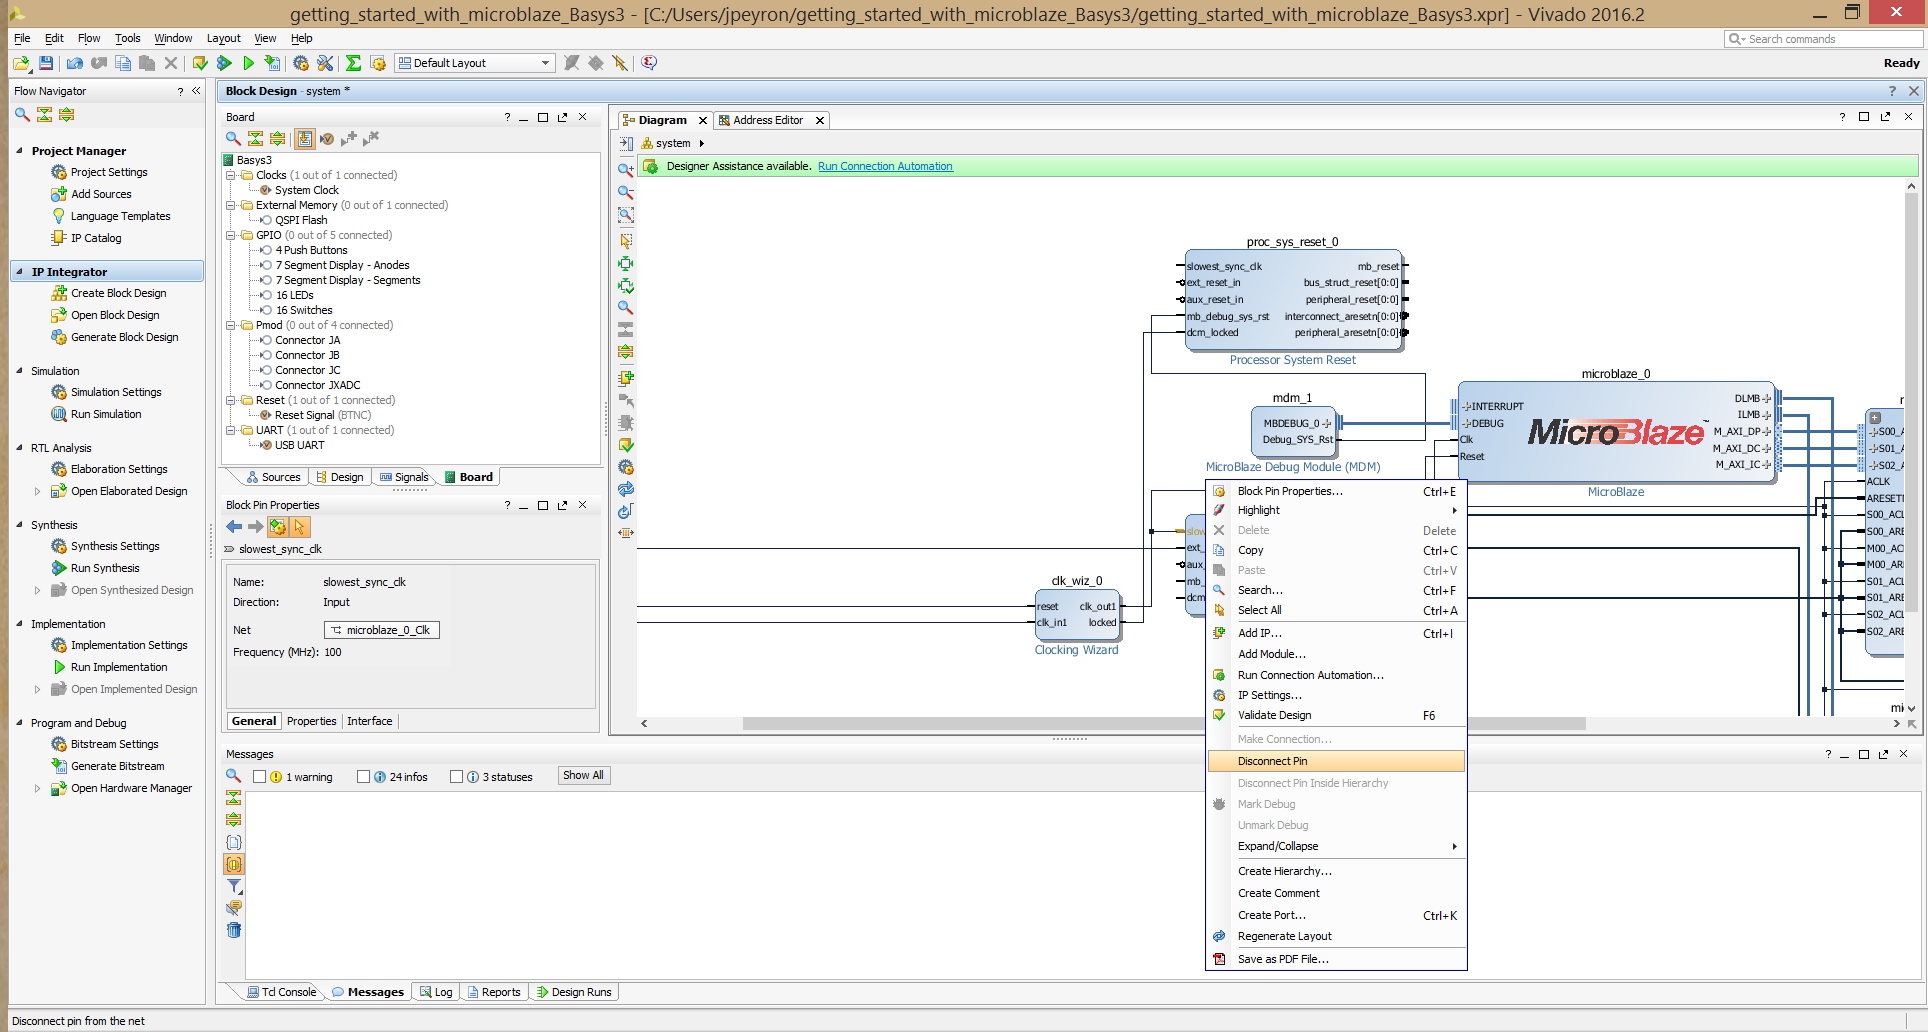
Task: Collapse the IP Integrator section
Action: 19,272
